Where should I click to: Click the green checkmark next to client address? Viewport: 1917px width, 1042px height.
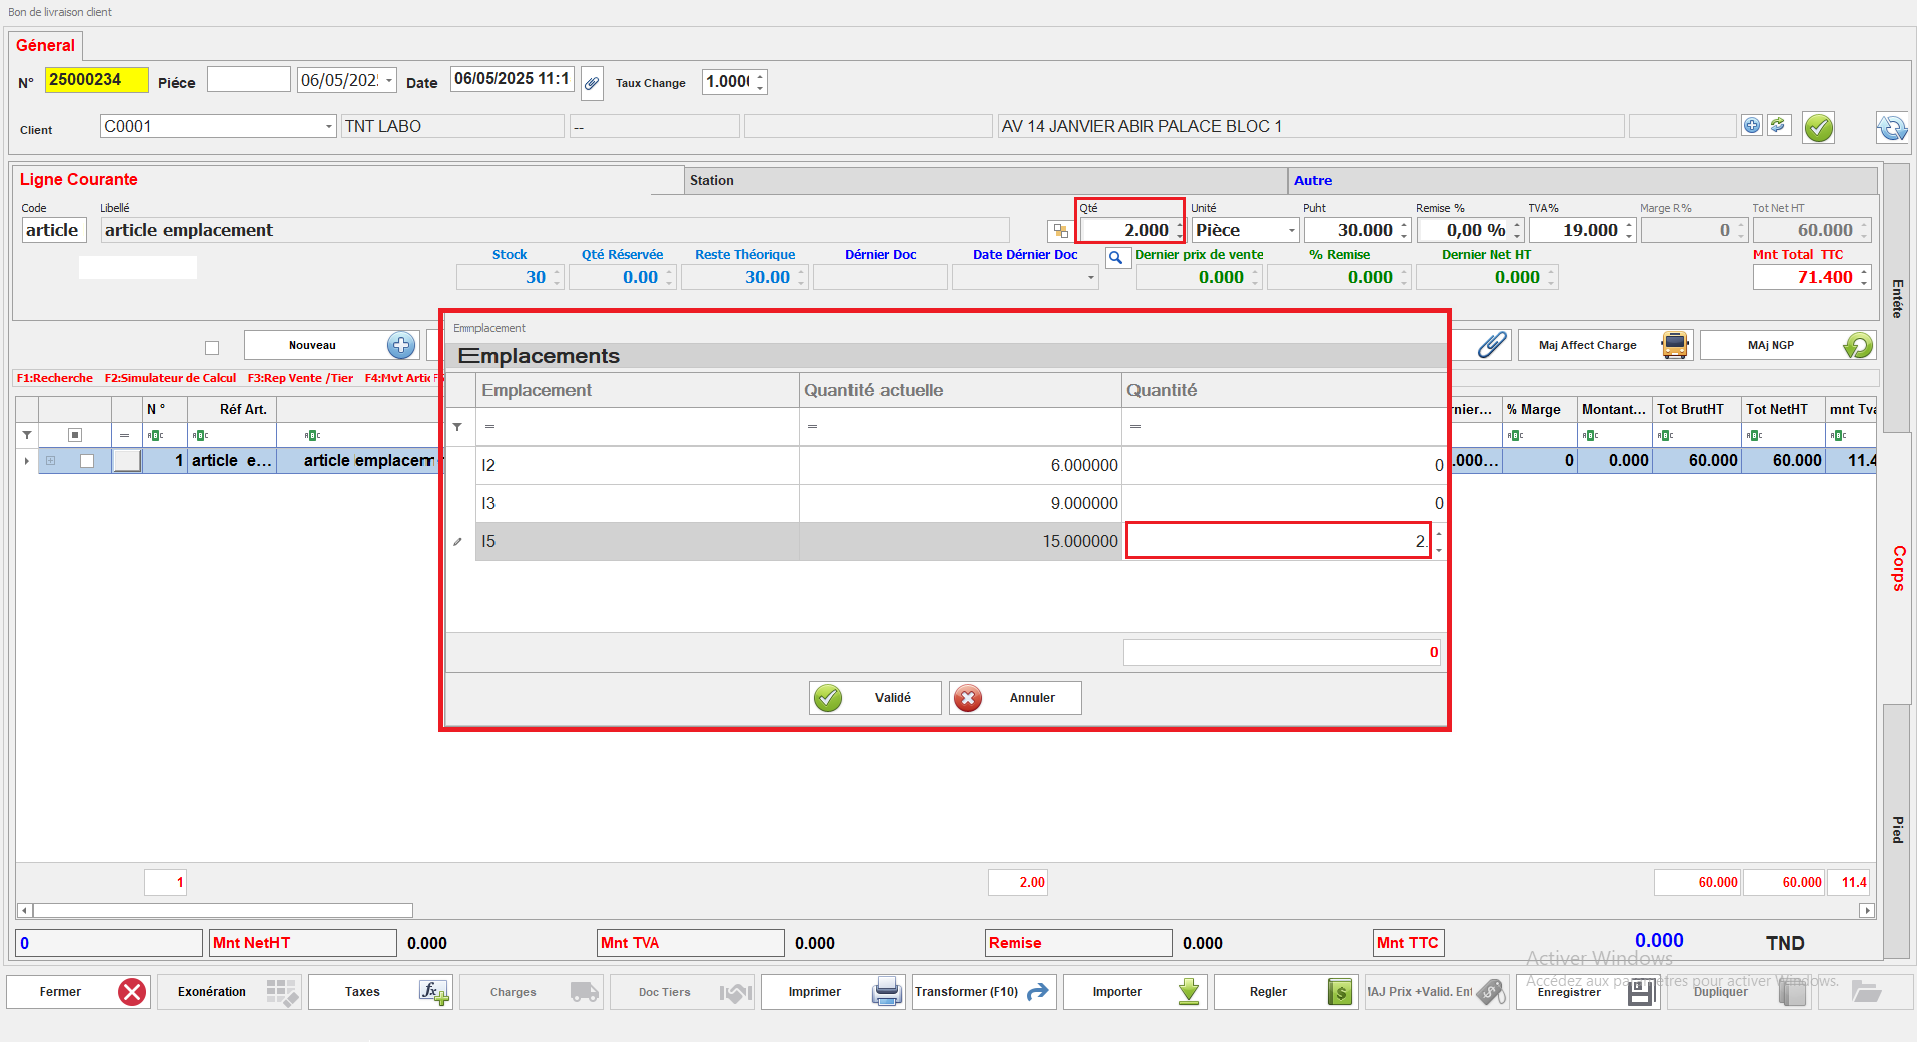tap(1818, 128)
